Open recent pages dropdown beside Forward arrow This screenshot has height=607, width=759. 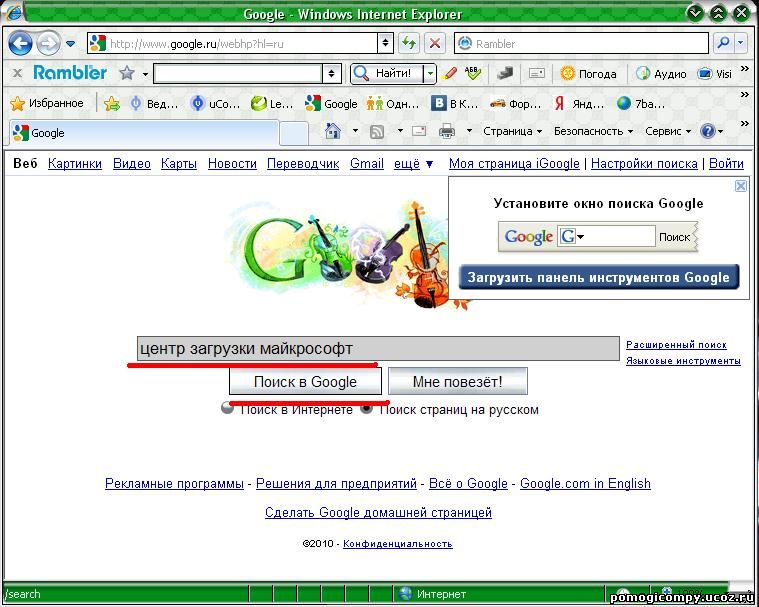[71, 44]
